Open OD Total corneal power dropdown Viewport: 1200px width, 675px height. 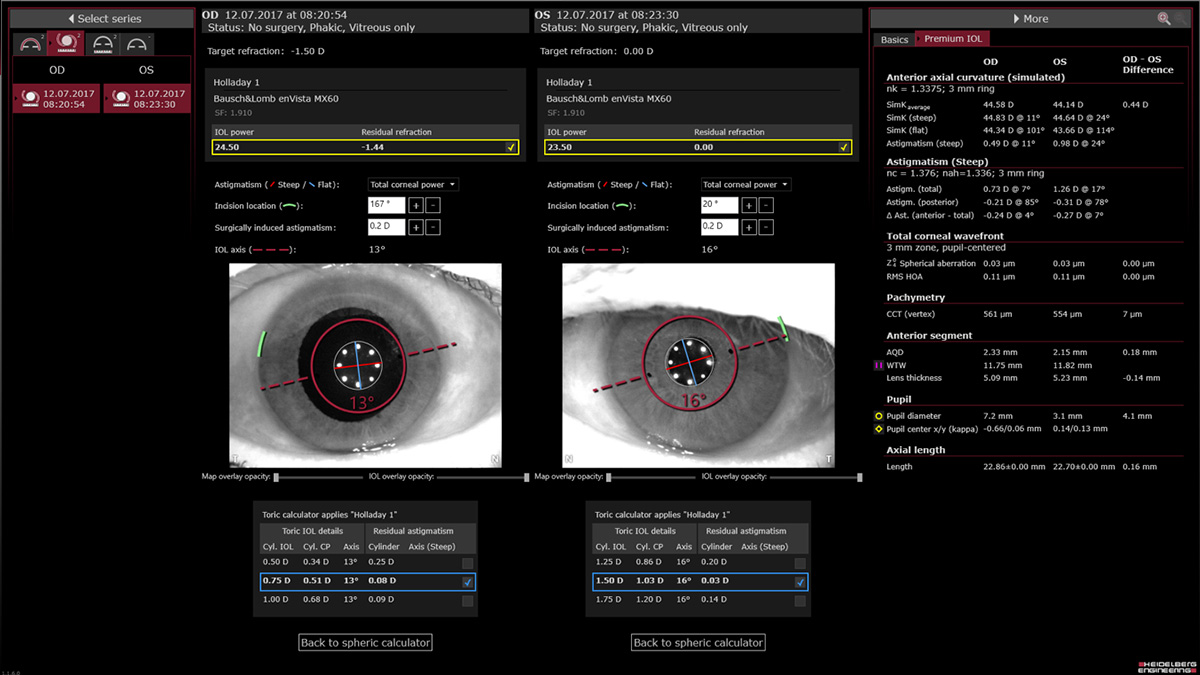click(413, 184)
